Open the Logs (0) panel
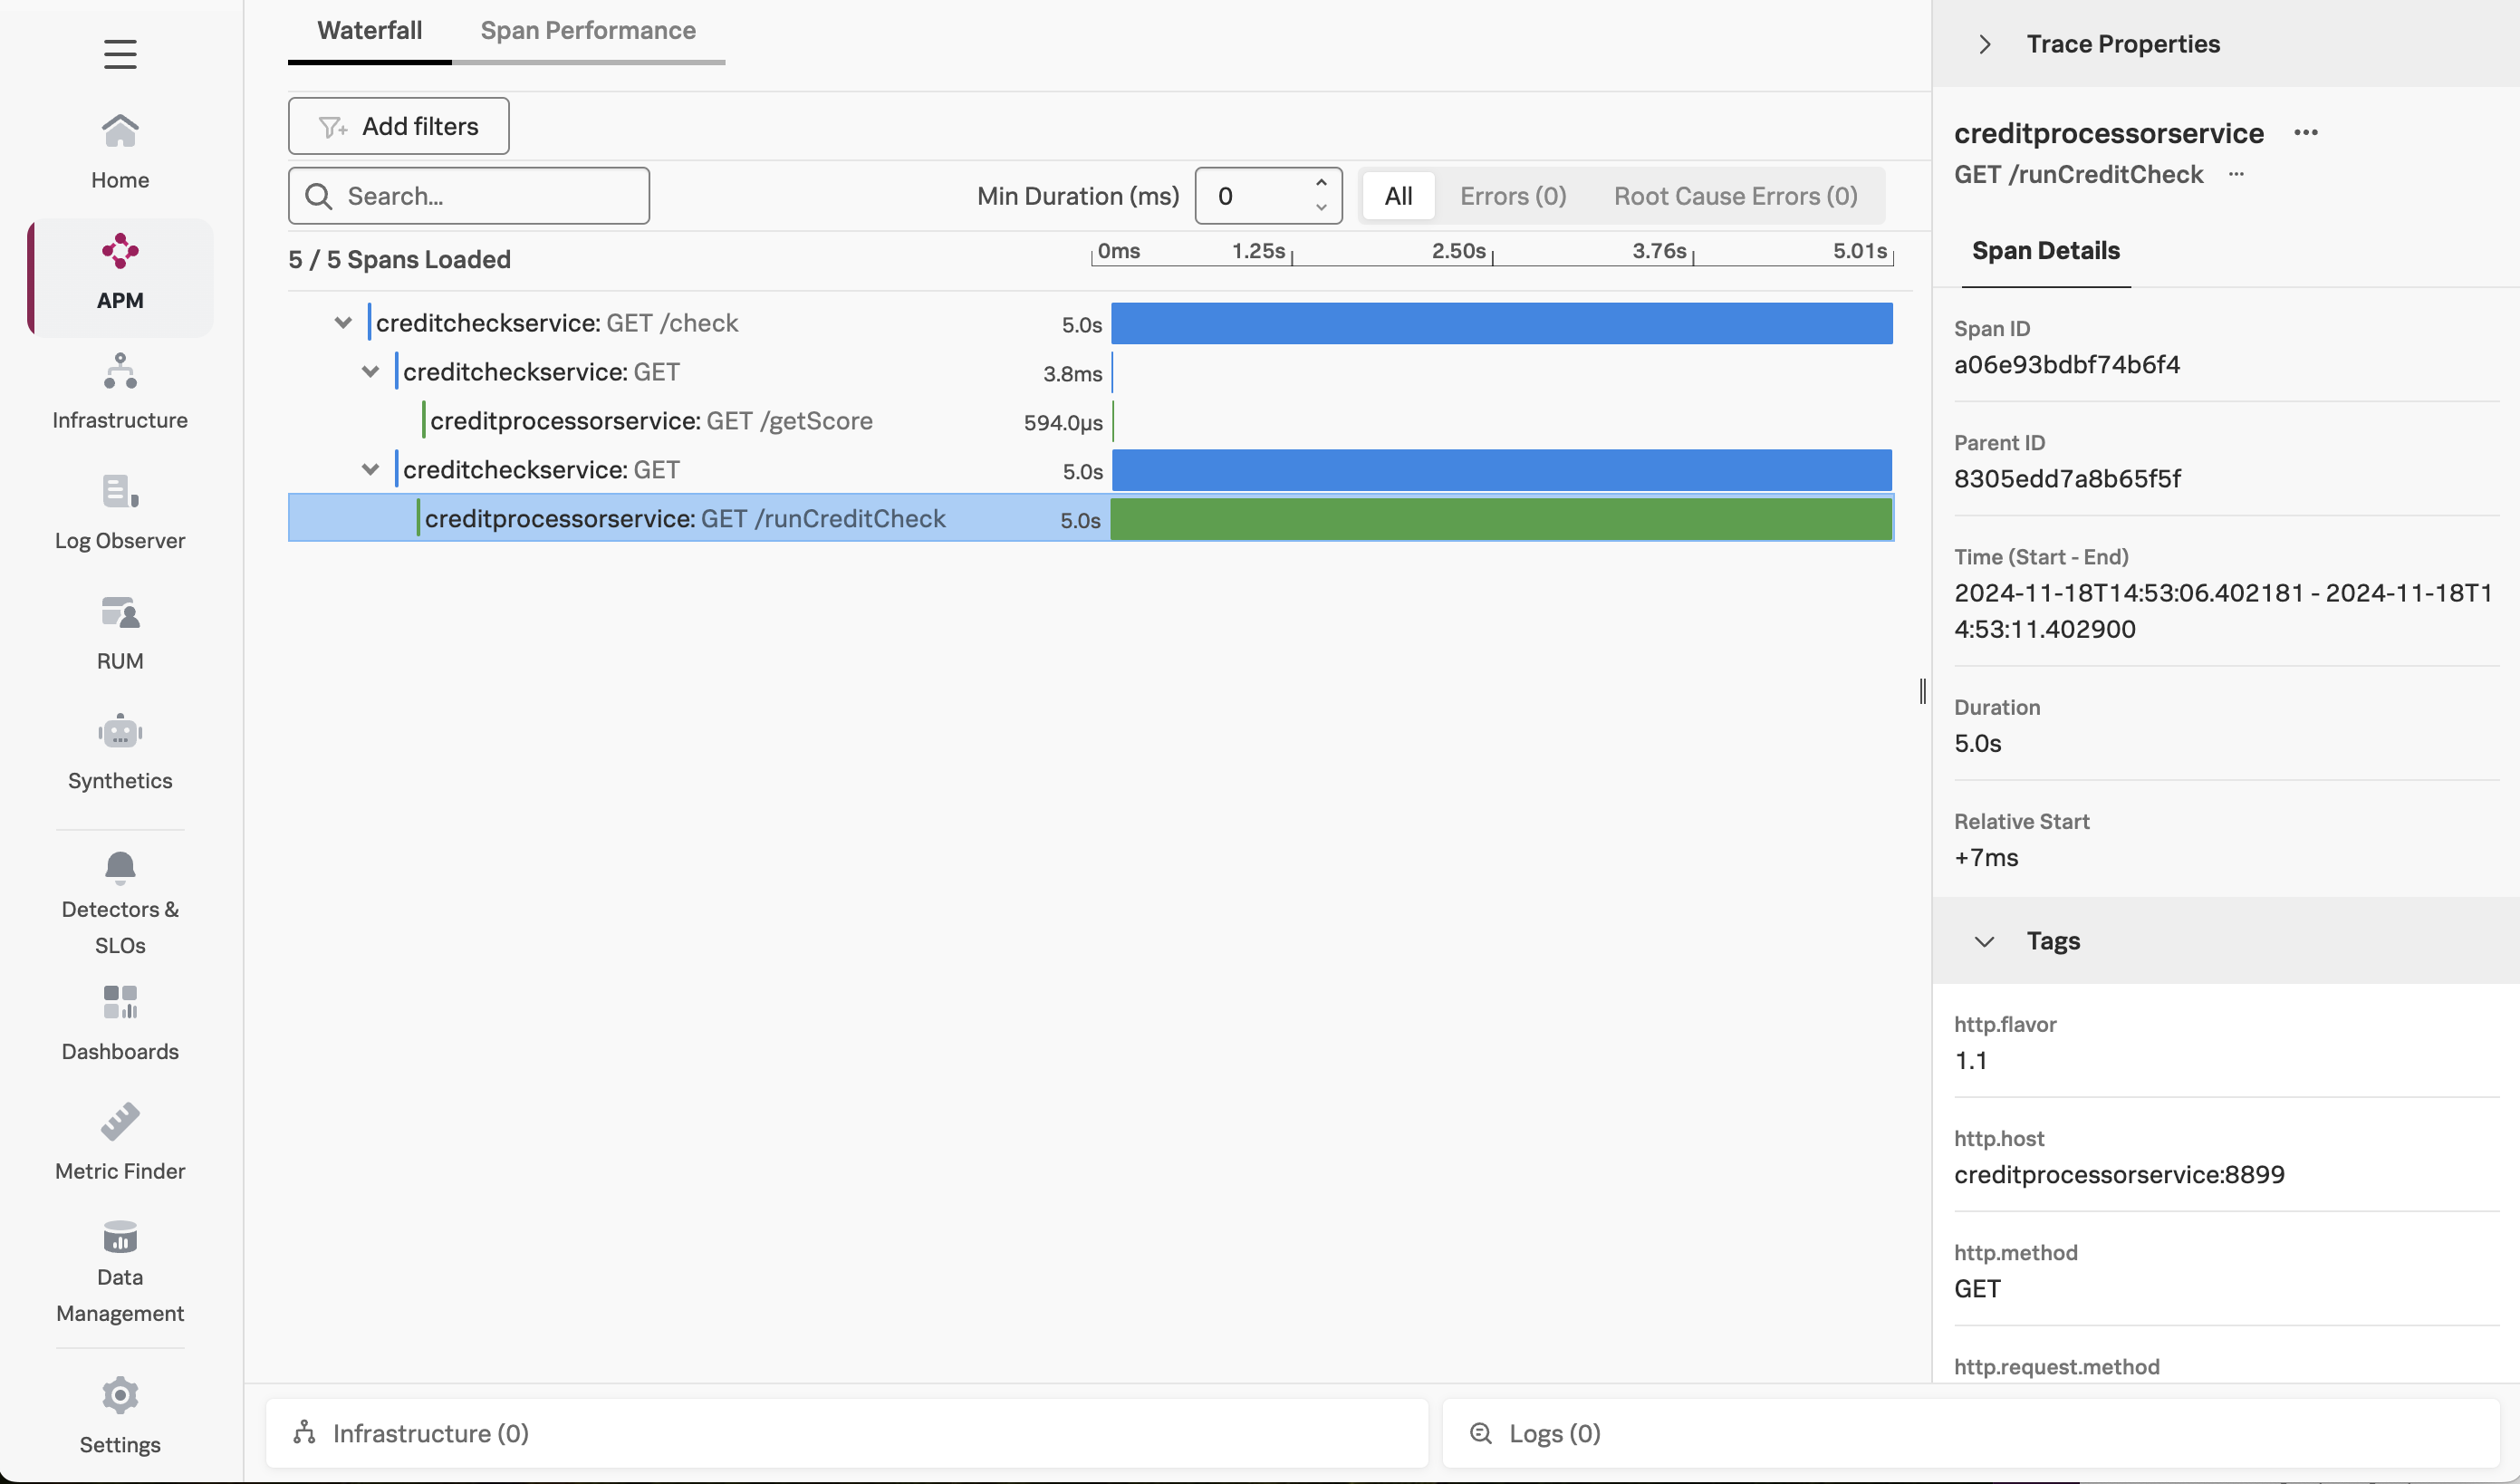Image resolution: width=2520 pixels, height=1484 pixels. pos(1554,1433)
